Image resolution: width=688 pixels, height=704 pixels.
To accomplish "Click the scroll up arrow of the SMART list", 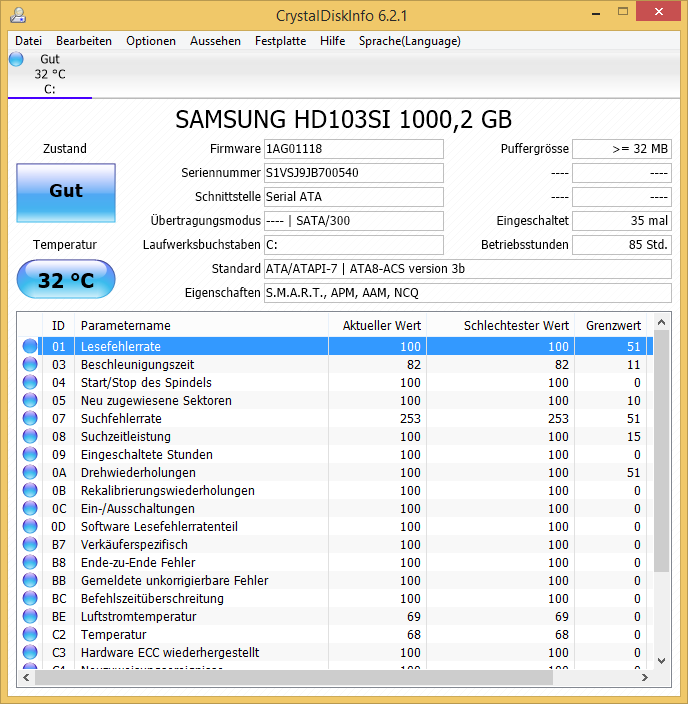I will [661, 322].
